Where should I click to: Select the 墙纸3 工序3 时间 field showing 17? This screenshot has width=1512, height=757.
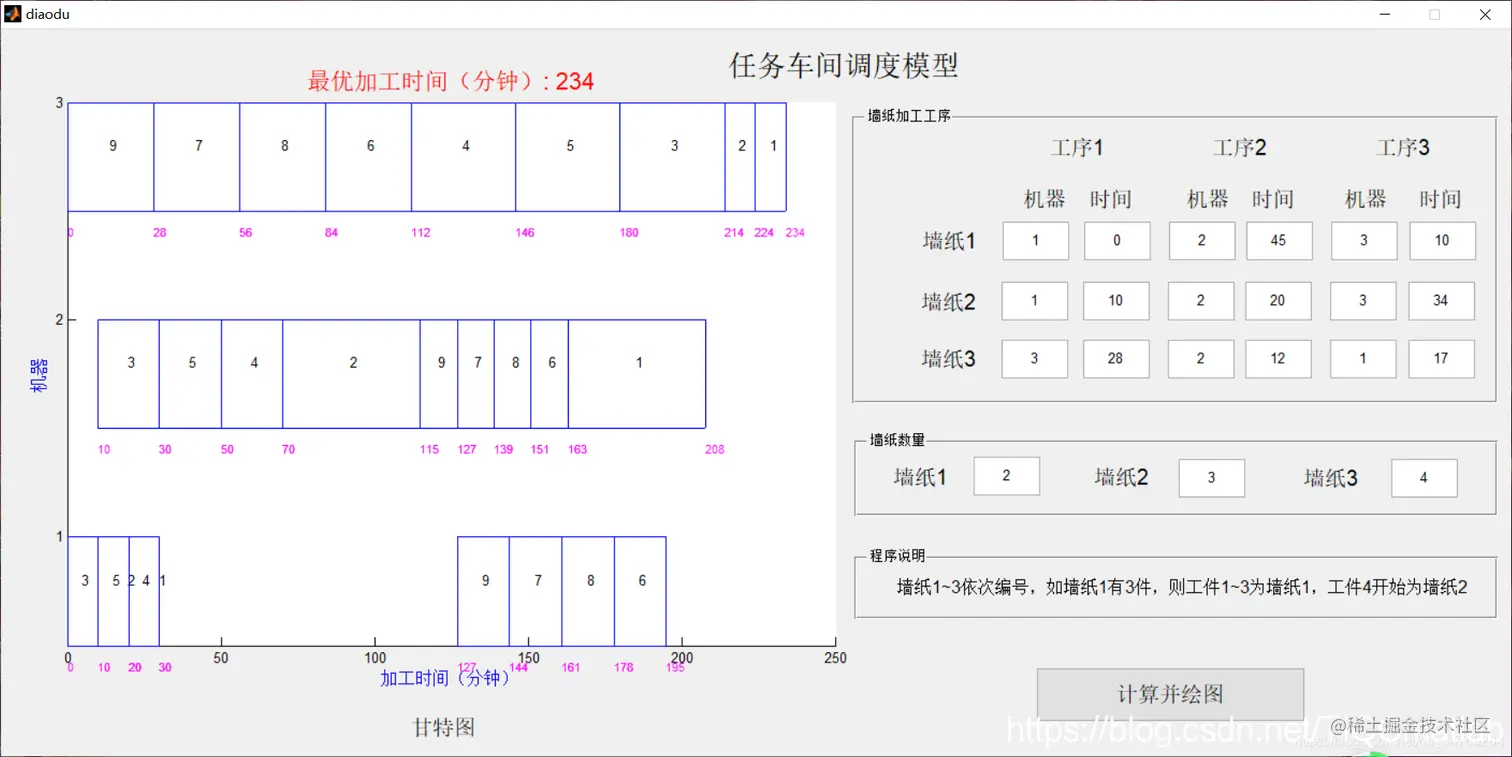tap(1440, 358)
